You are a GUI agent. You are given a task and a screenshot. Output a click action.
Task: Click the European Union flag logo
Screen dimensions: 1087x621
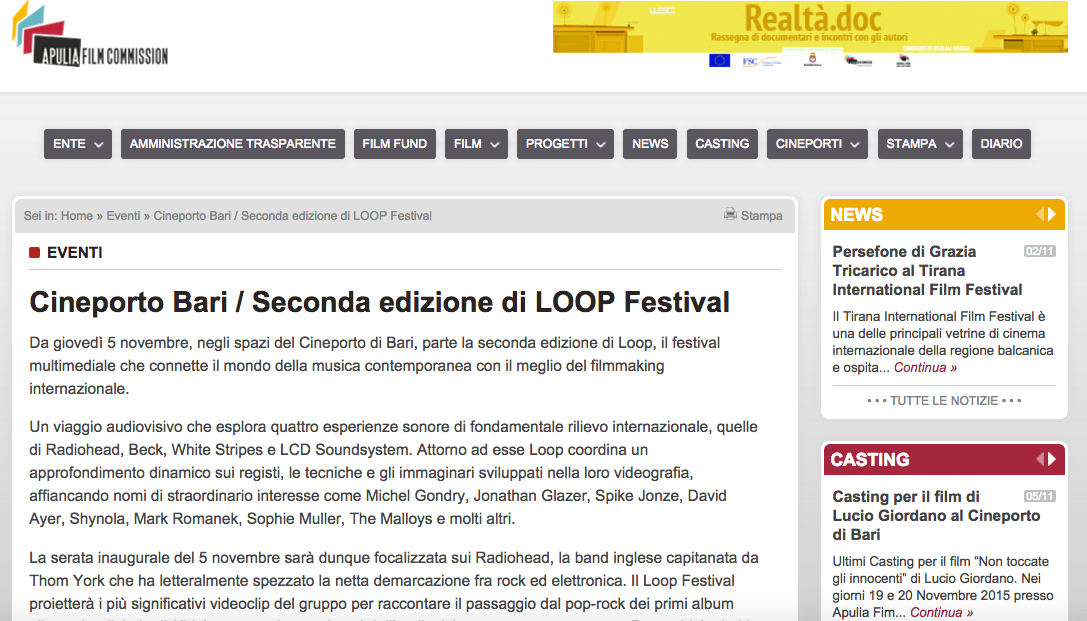point(719,60)
